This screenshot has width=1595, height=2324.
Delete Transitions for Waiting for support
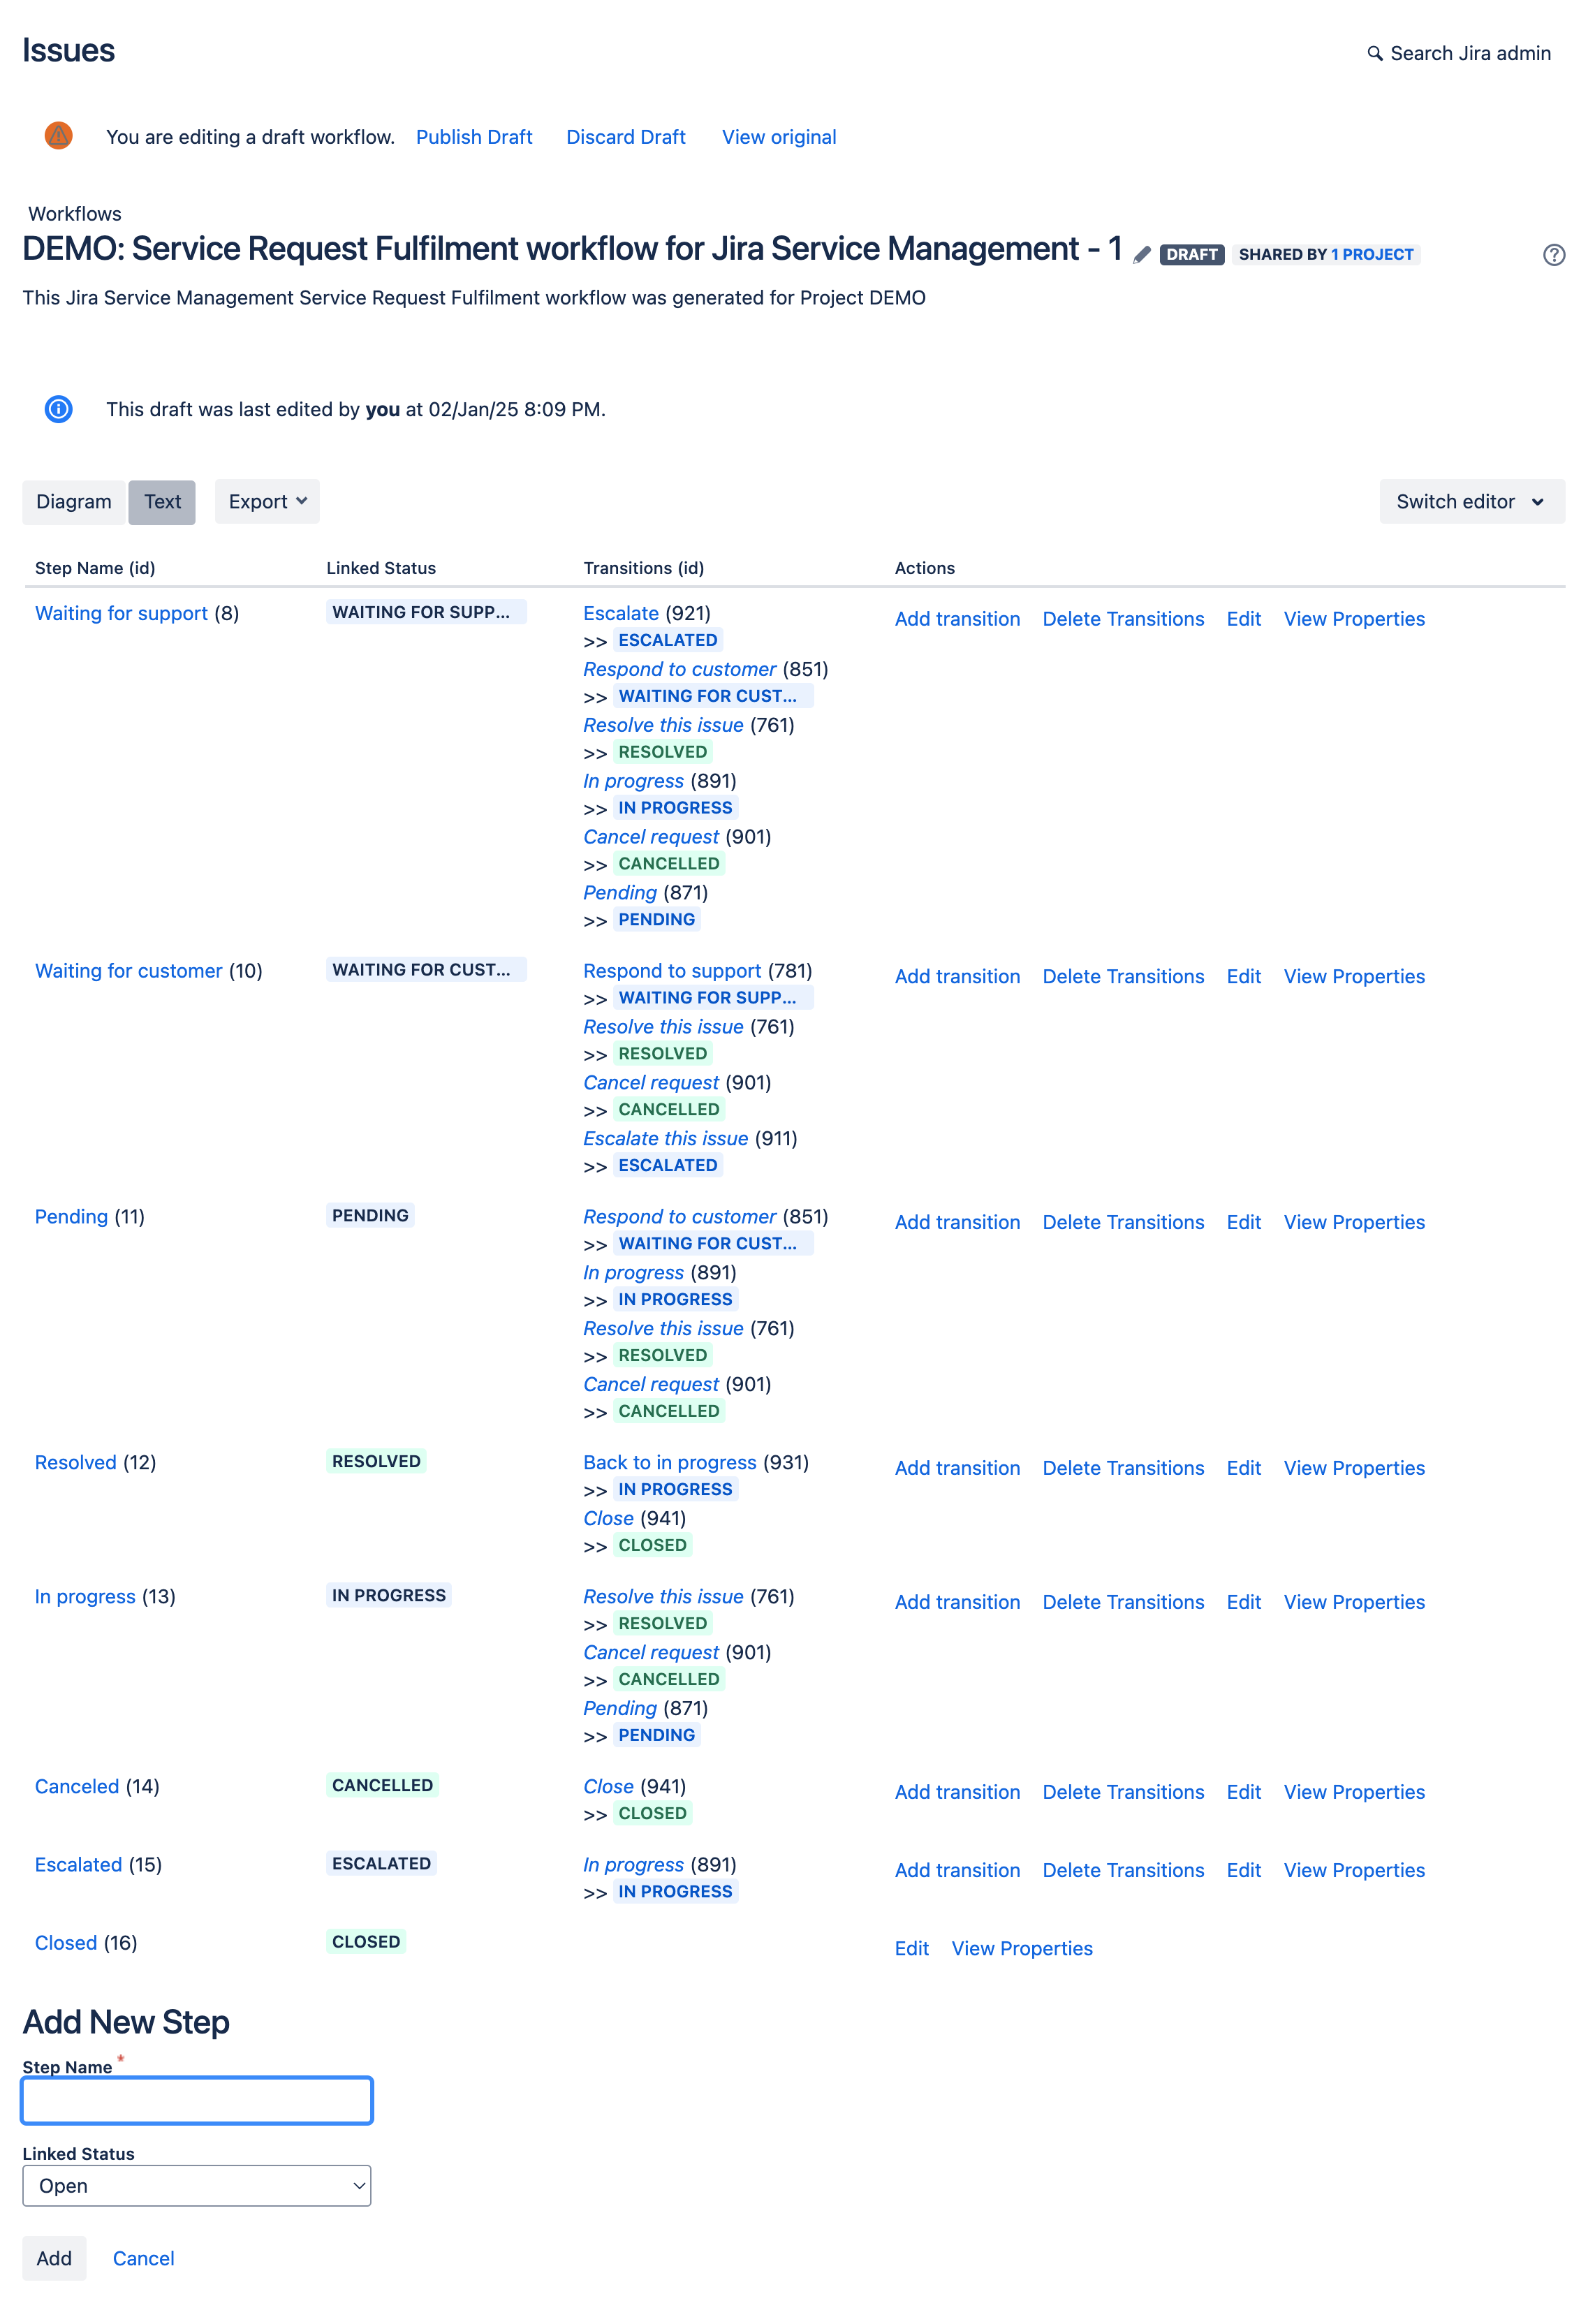[1123, 619]
